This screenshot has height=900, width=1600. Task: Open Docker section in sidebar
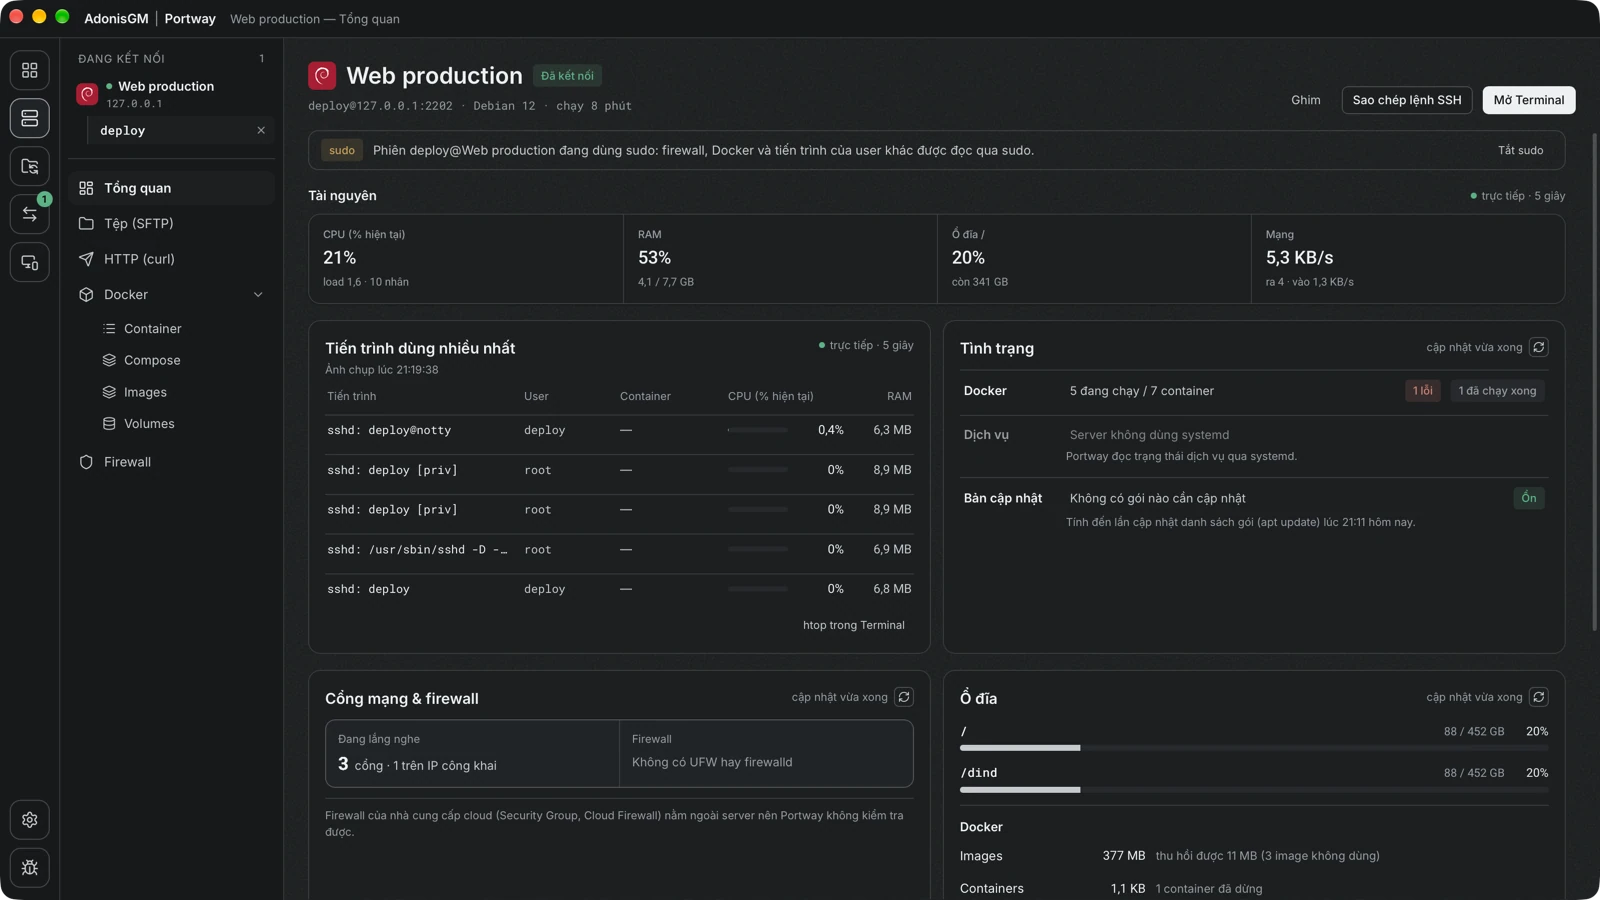pyautogui.click(x=171, y=295)
